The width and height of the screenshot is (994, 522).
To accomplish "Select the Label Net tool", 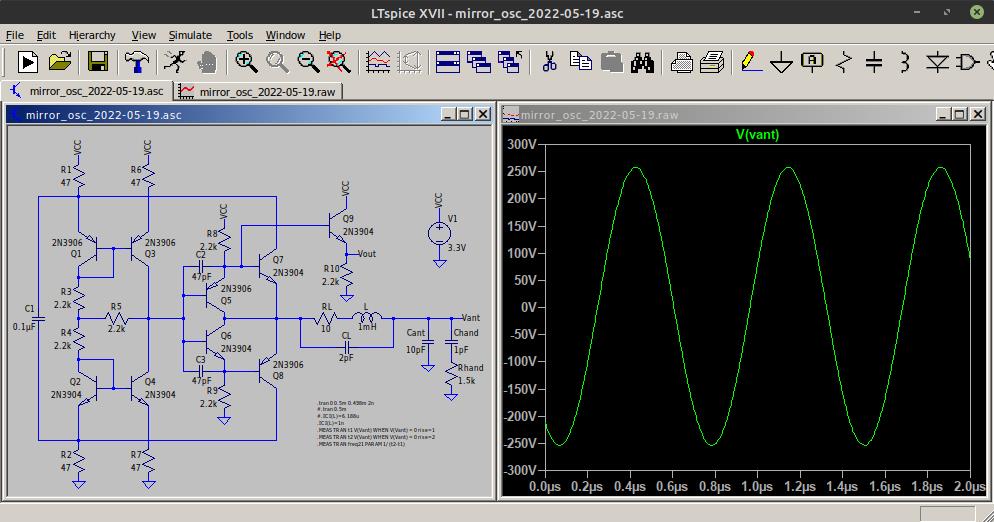I will [812, 62].
